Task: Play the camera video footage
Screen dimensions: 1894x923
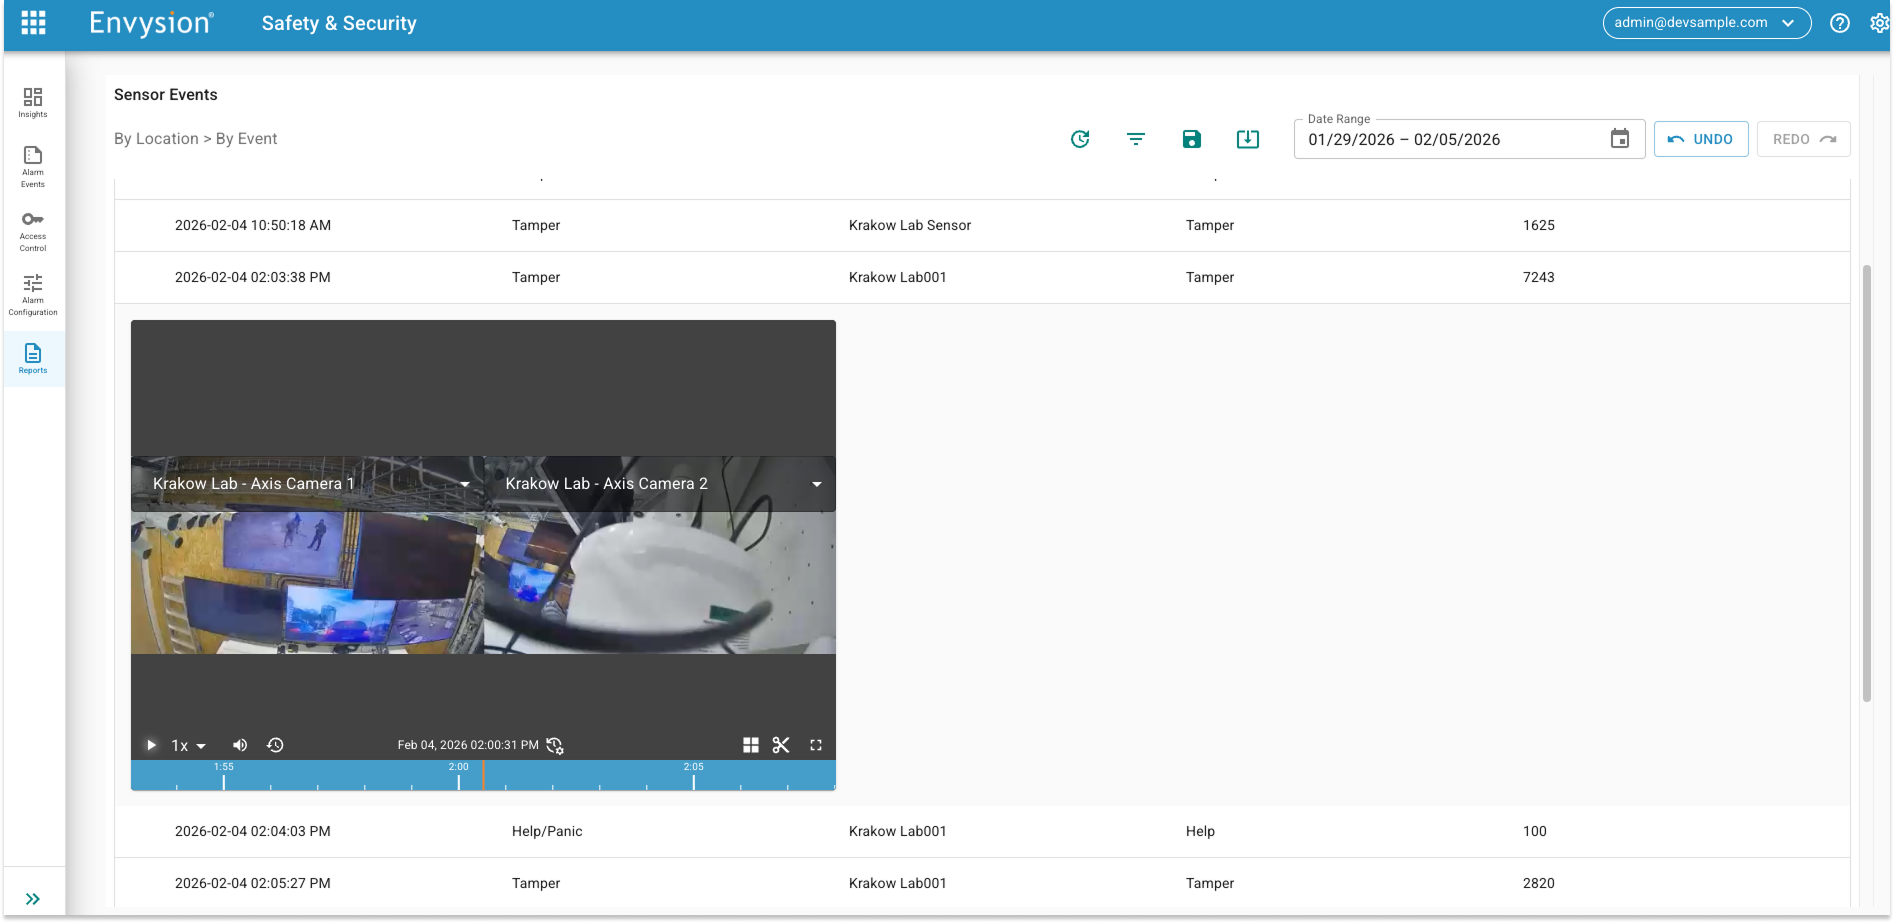Action: [x=151, y=745]
